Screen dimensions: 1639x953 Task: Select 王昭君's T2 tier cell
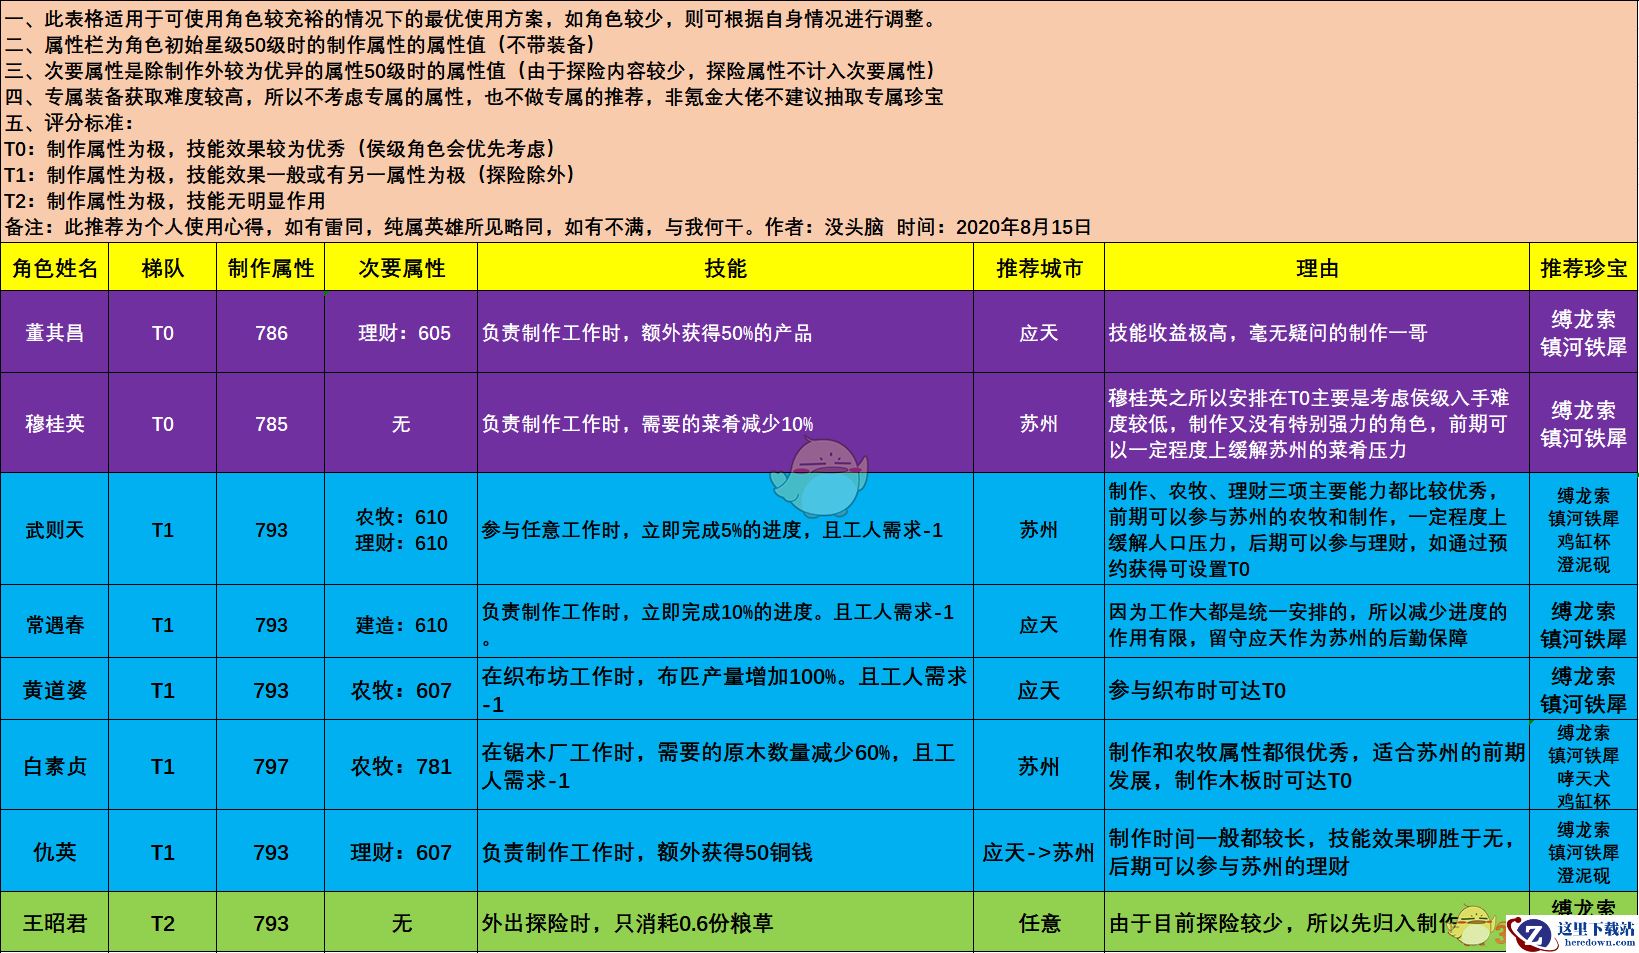[x=163, y=923]
